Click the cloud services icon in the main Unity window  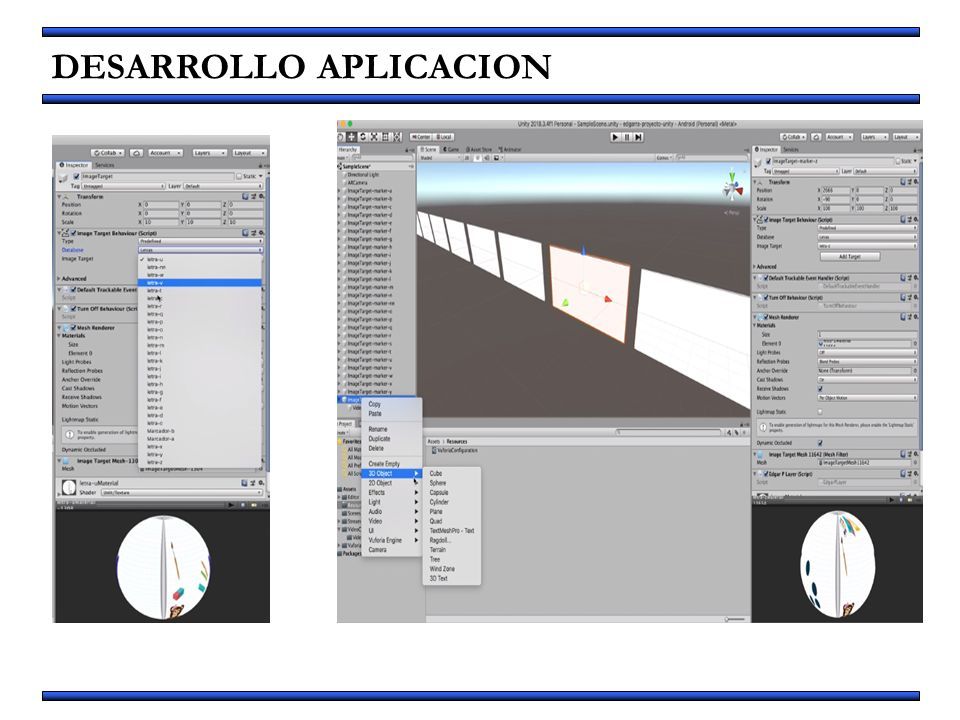coord(816,137)
